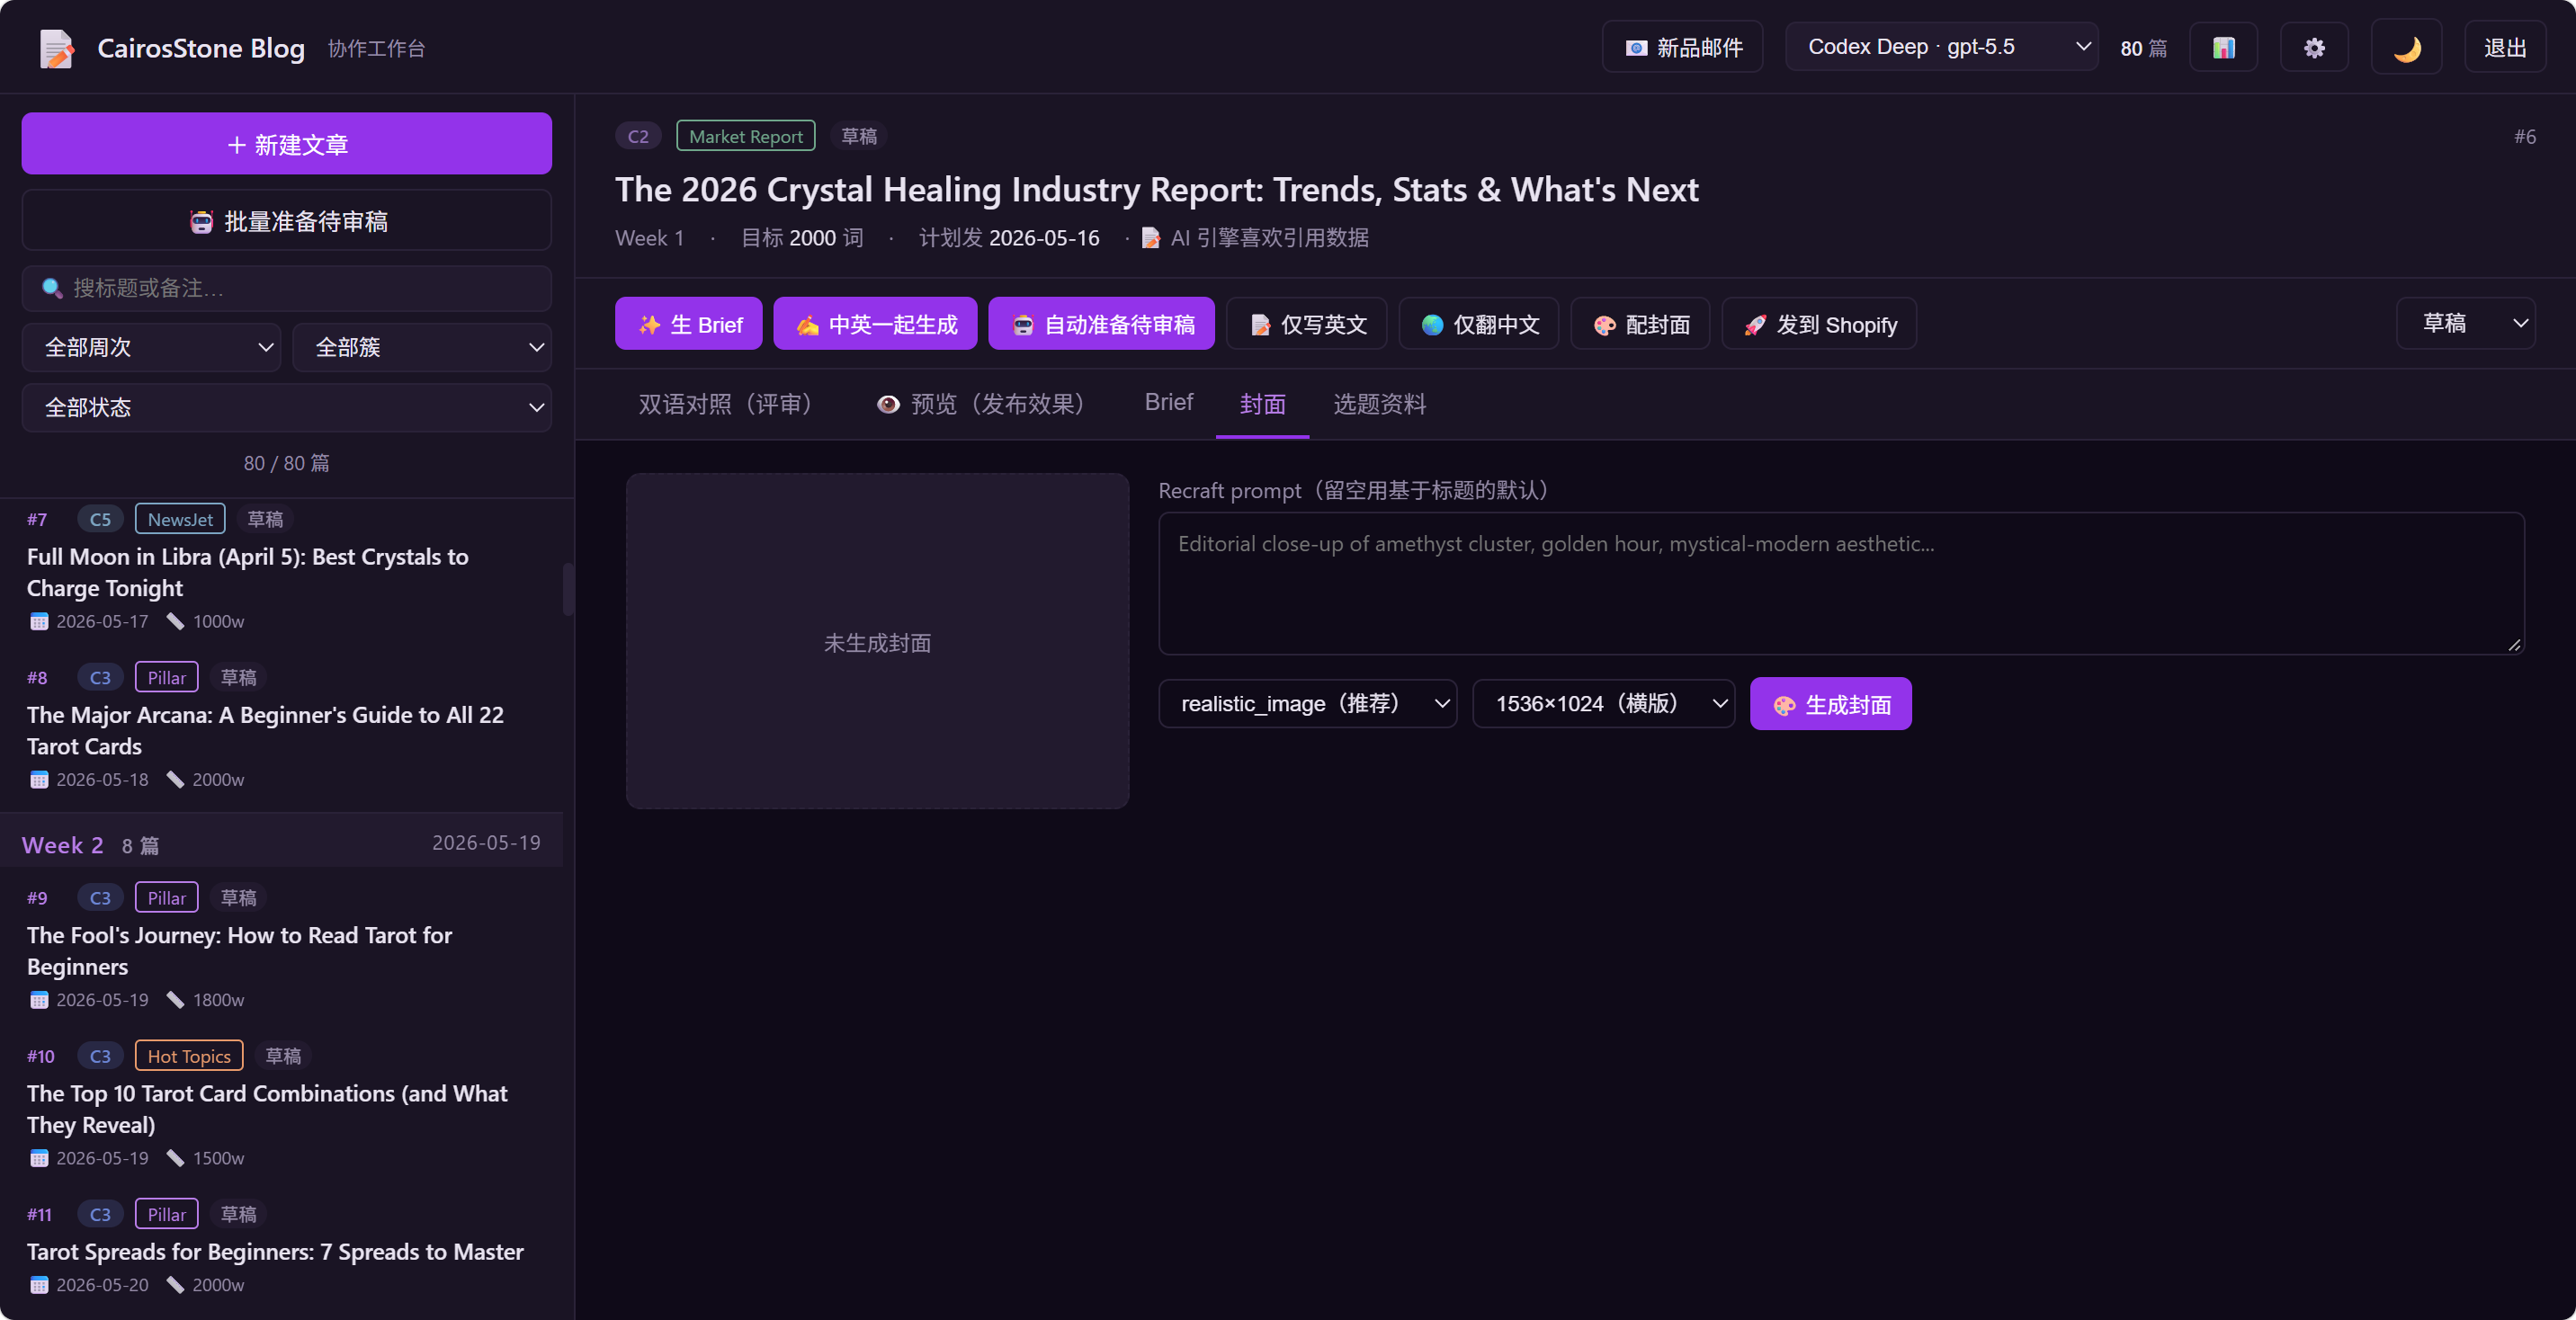The height and width of the screenshot is (1320, 2576).
Task: Click the 退出 logout button
Action: (2505, 48)
